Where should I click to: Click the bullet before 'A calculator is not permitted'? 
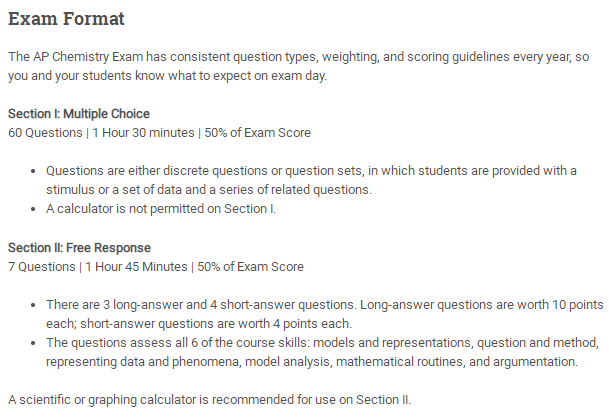point(33,209)
